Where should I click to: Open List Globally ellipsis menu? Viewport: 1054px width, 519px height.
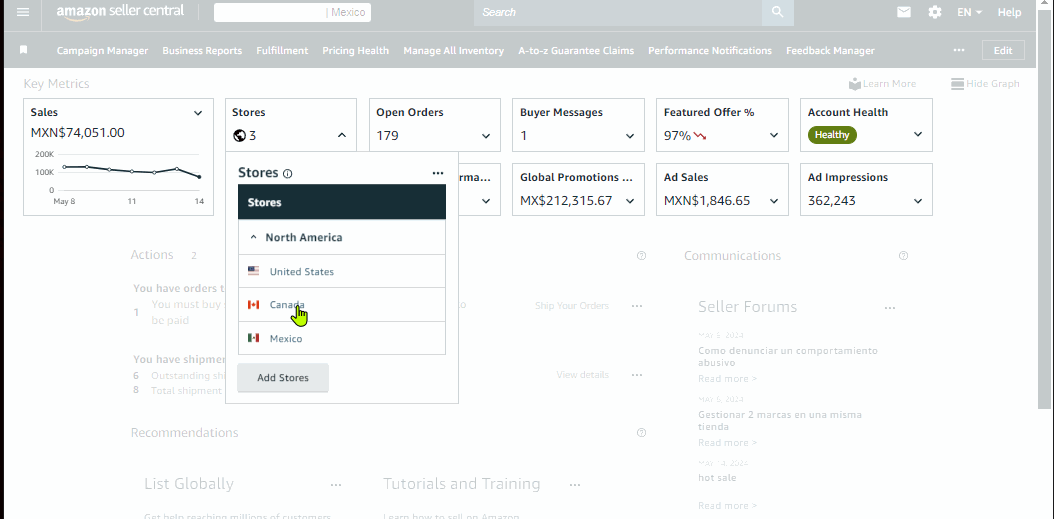[336, 485]
